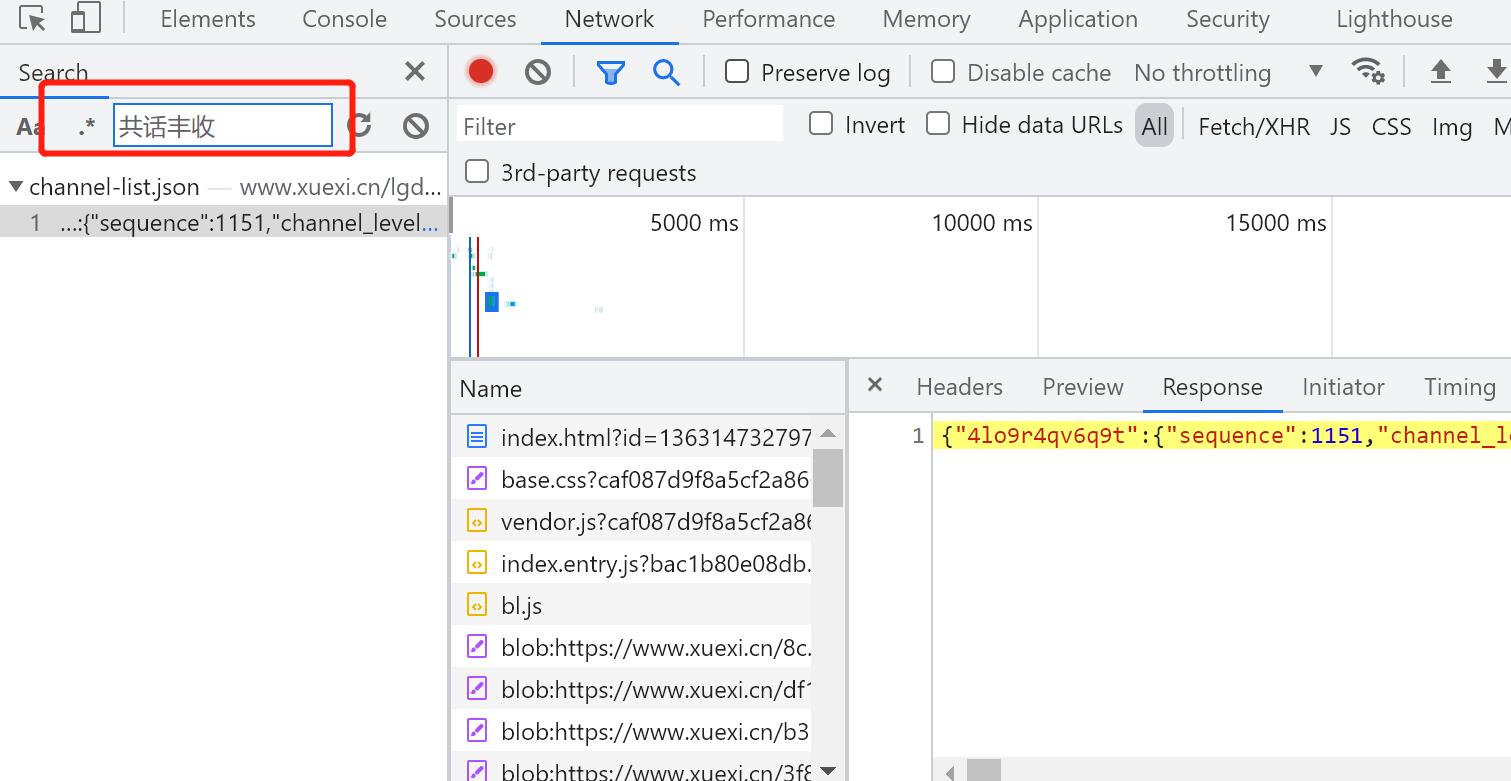This screenshot has width=1511, height=781.
Task: Switch to the Console tab
Action: tap(344, 19)
